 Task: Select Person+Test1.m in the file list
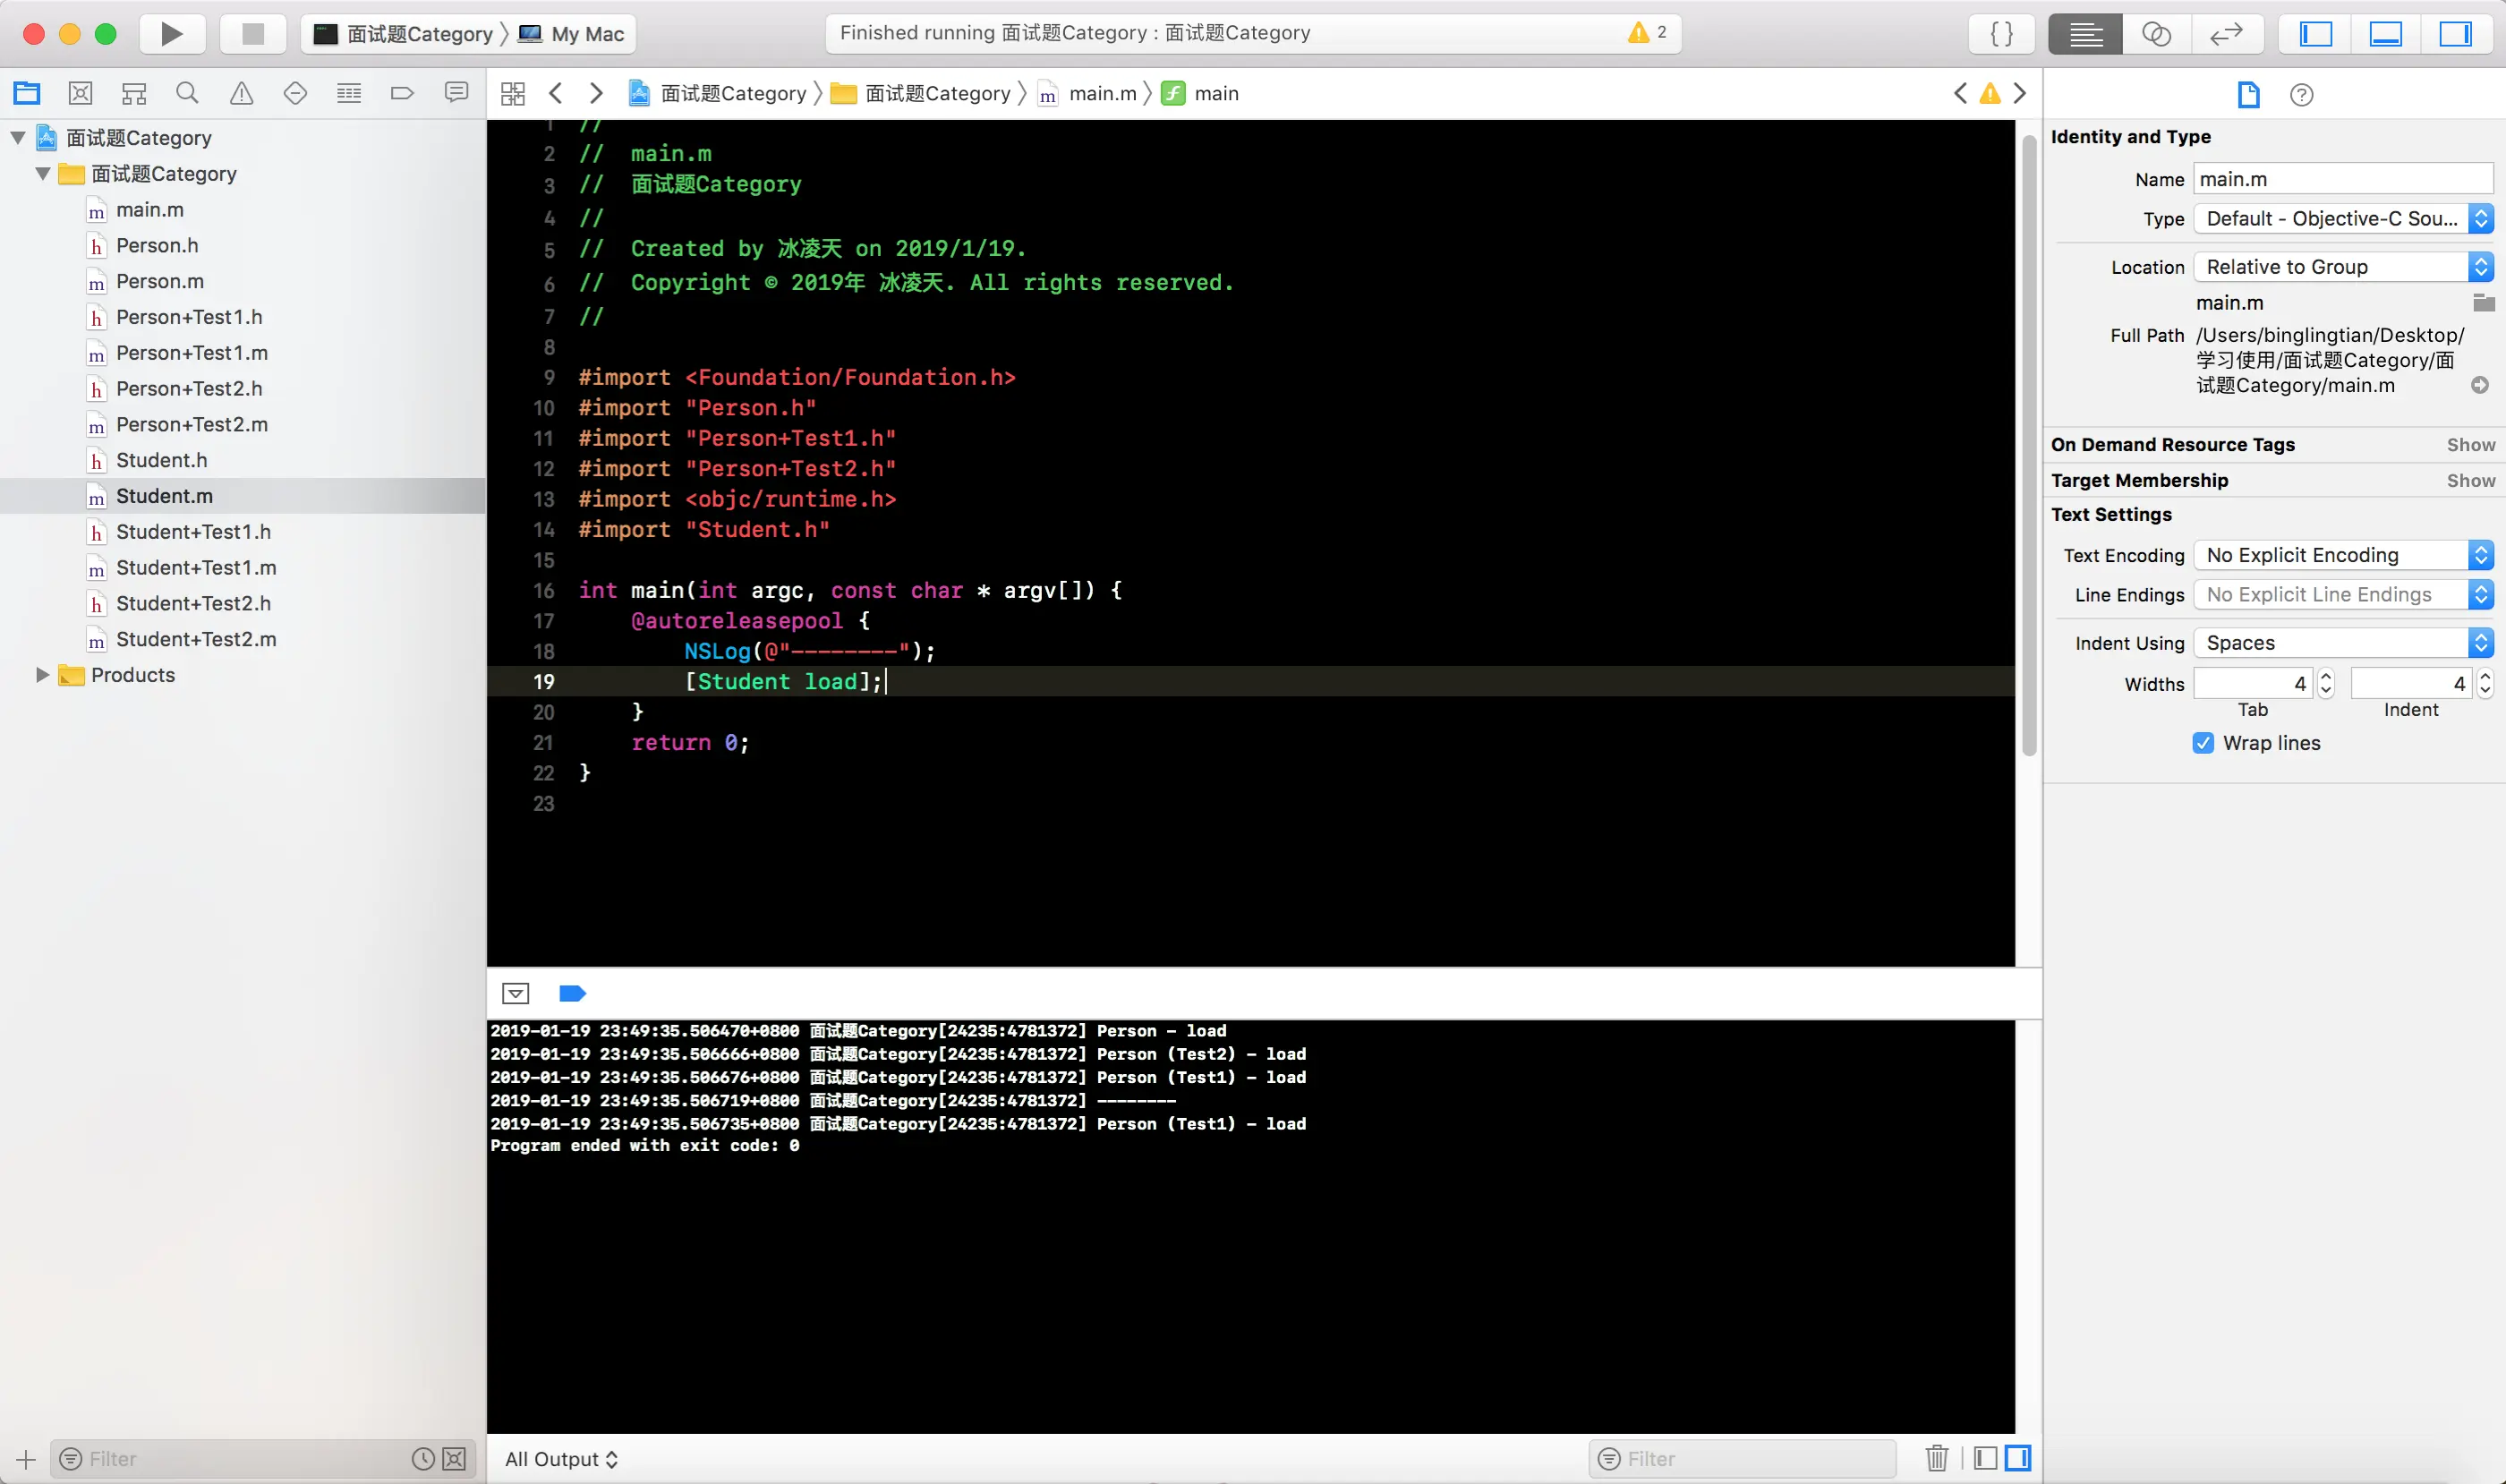(192, 353)
